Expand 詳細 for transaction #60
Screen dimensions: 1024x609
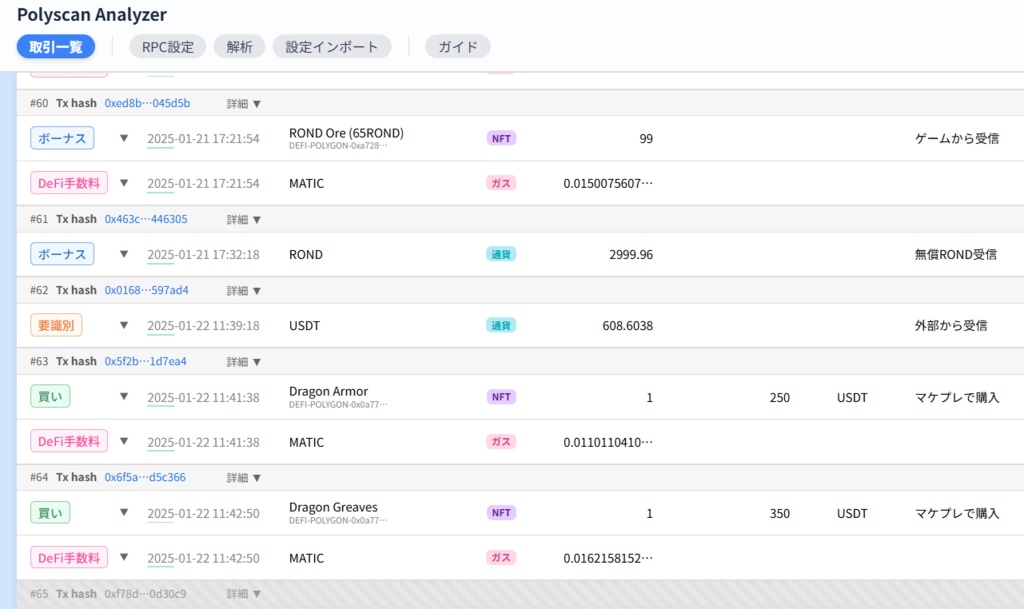pyautogui.click(x=243, y=103)
